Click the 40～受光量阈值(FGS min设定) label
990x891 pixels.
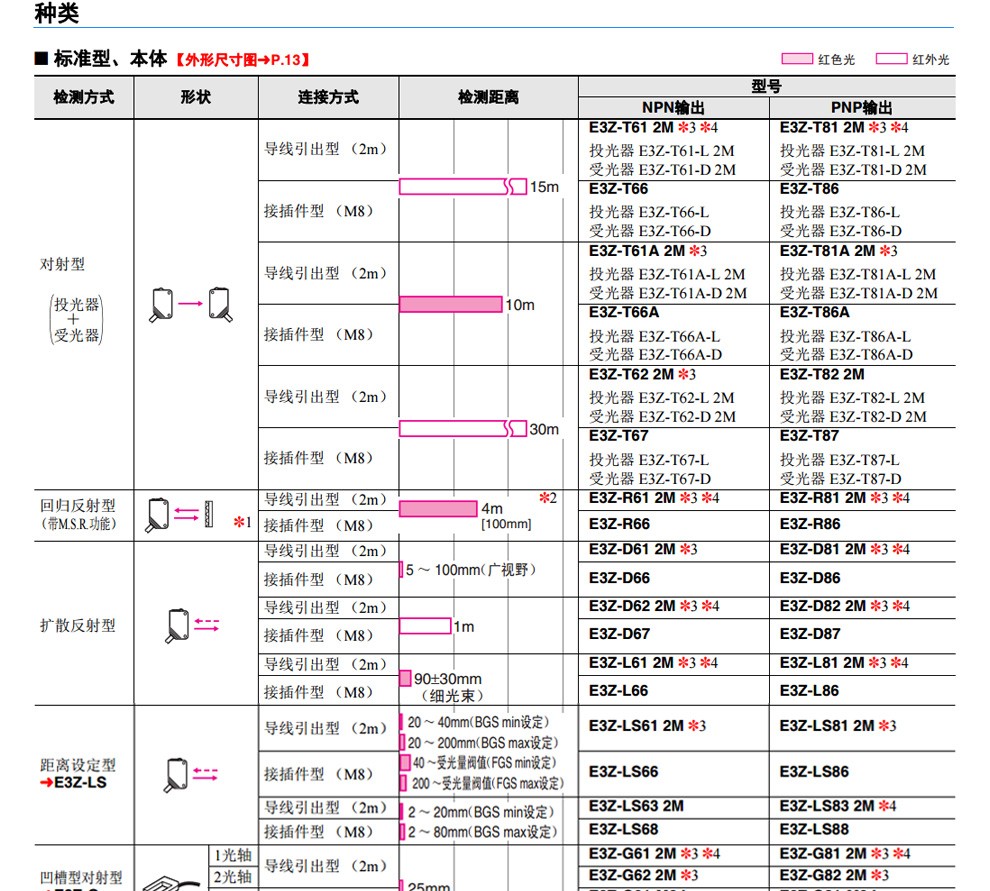click(485, 763)
